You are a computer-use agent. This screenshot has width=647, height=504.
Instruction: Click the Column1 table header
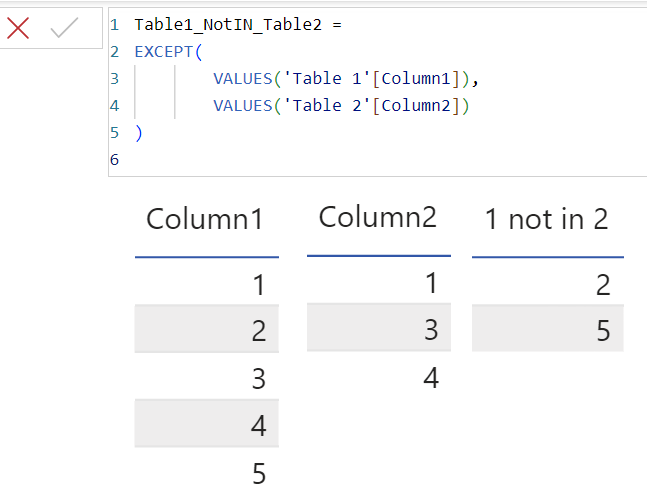click(205, 219)
